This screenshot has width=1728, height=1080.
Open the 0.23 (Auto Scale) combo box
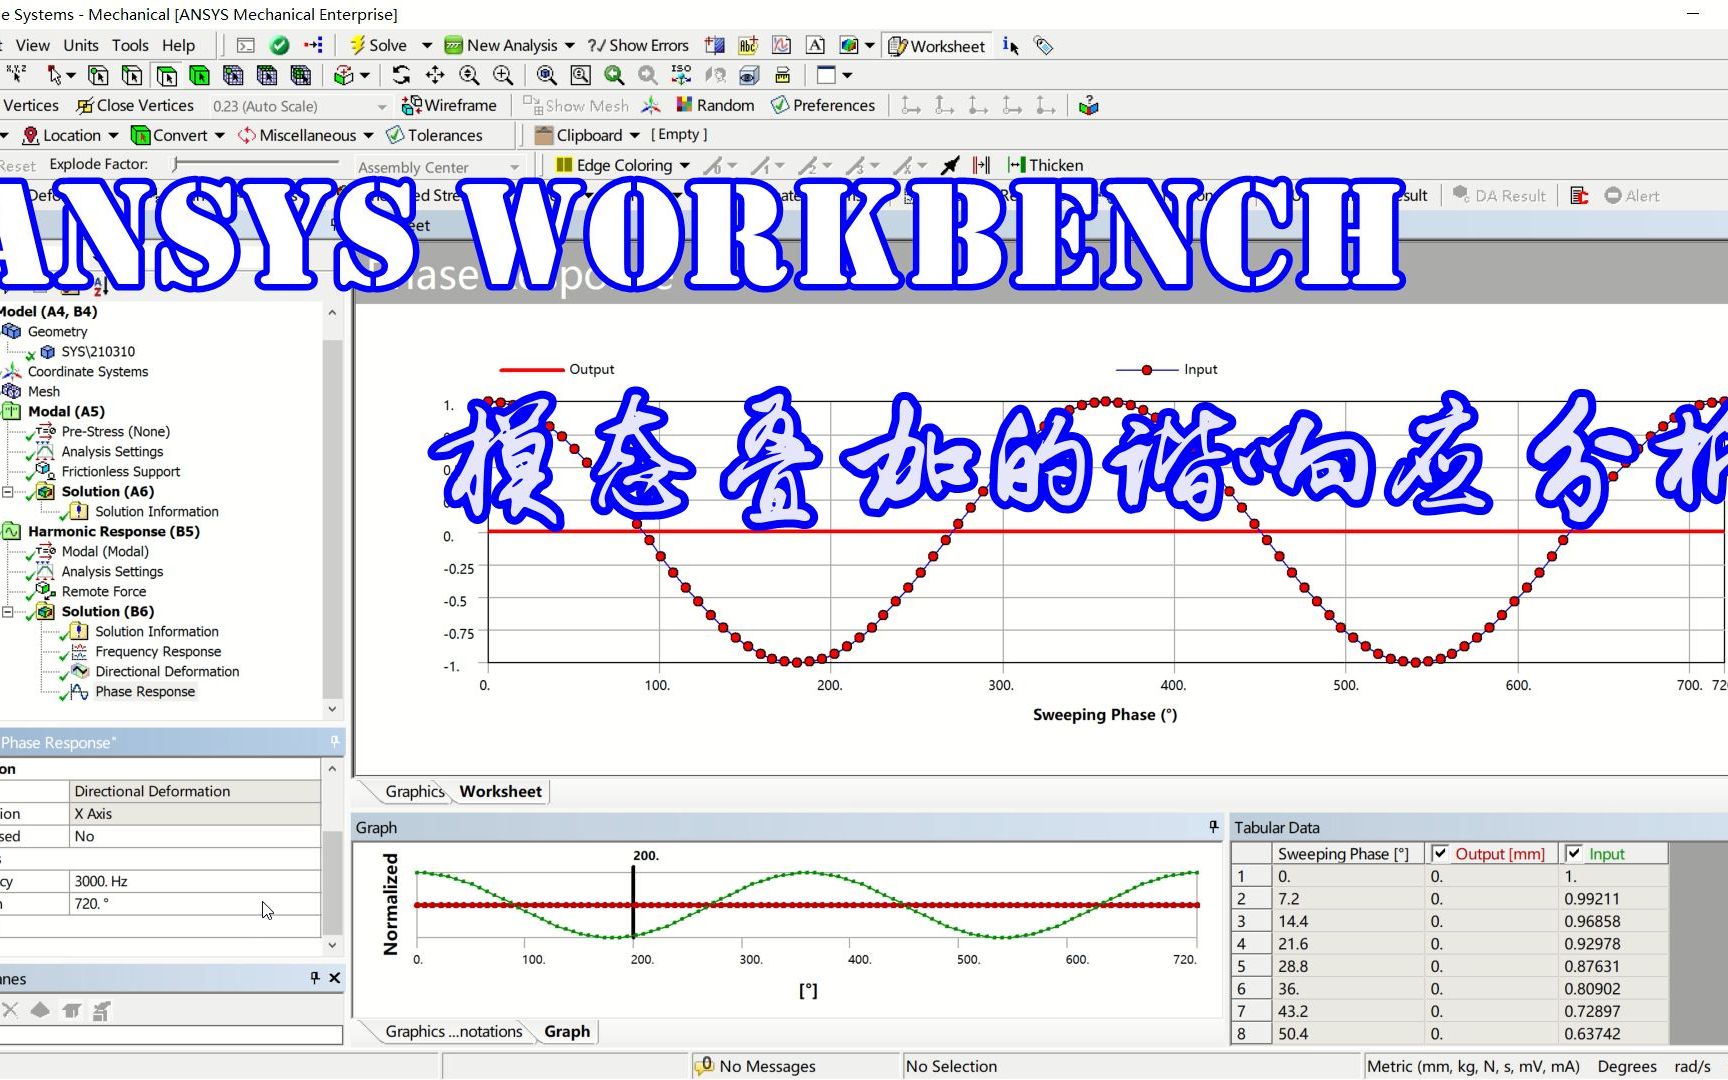click(299, 106)
